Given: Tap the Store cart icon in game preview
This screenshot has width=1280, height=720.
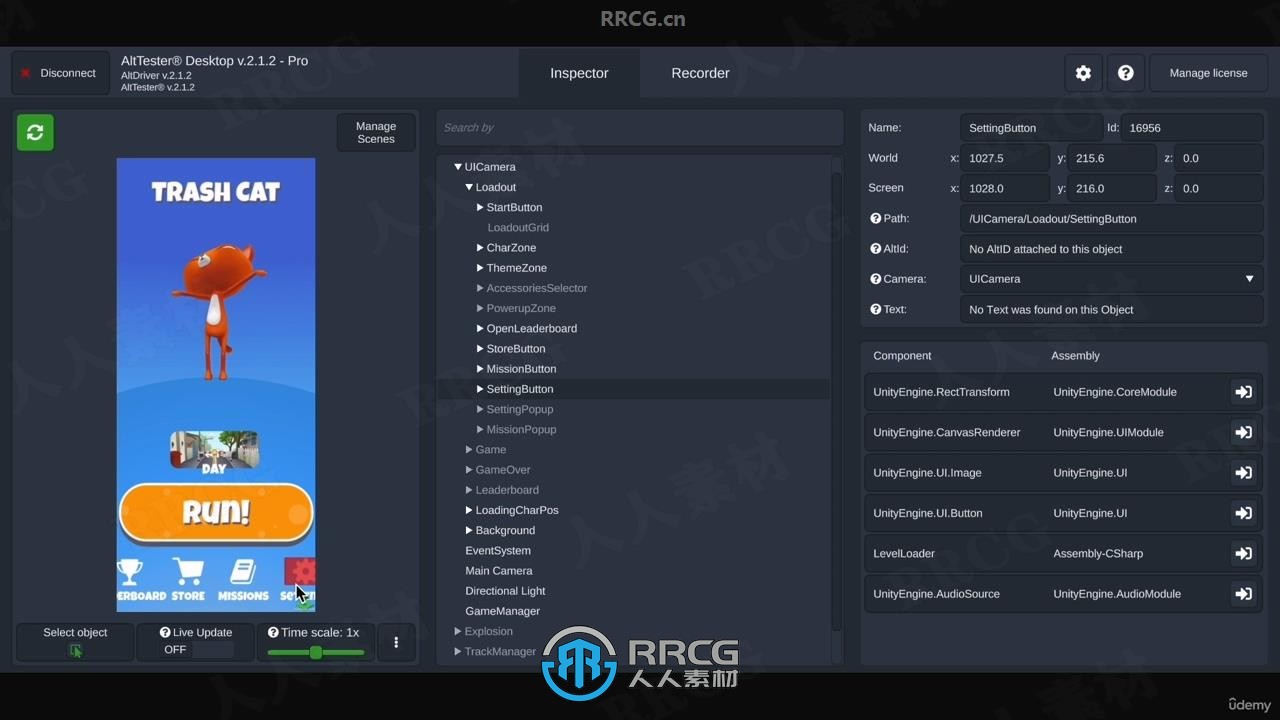Looking at the screenshot, I should 188,571.
